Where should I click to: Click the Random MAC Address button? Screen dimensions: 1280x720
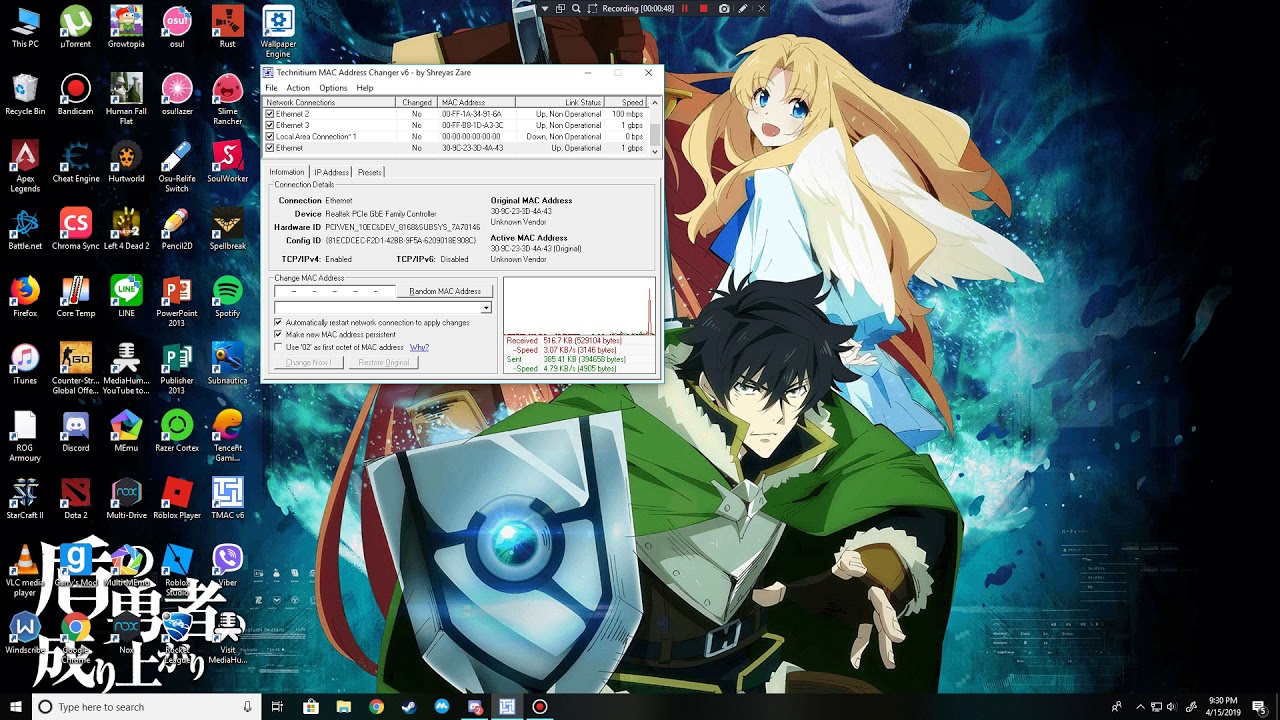click(445, 291)
